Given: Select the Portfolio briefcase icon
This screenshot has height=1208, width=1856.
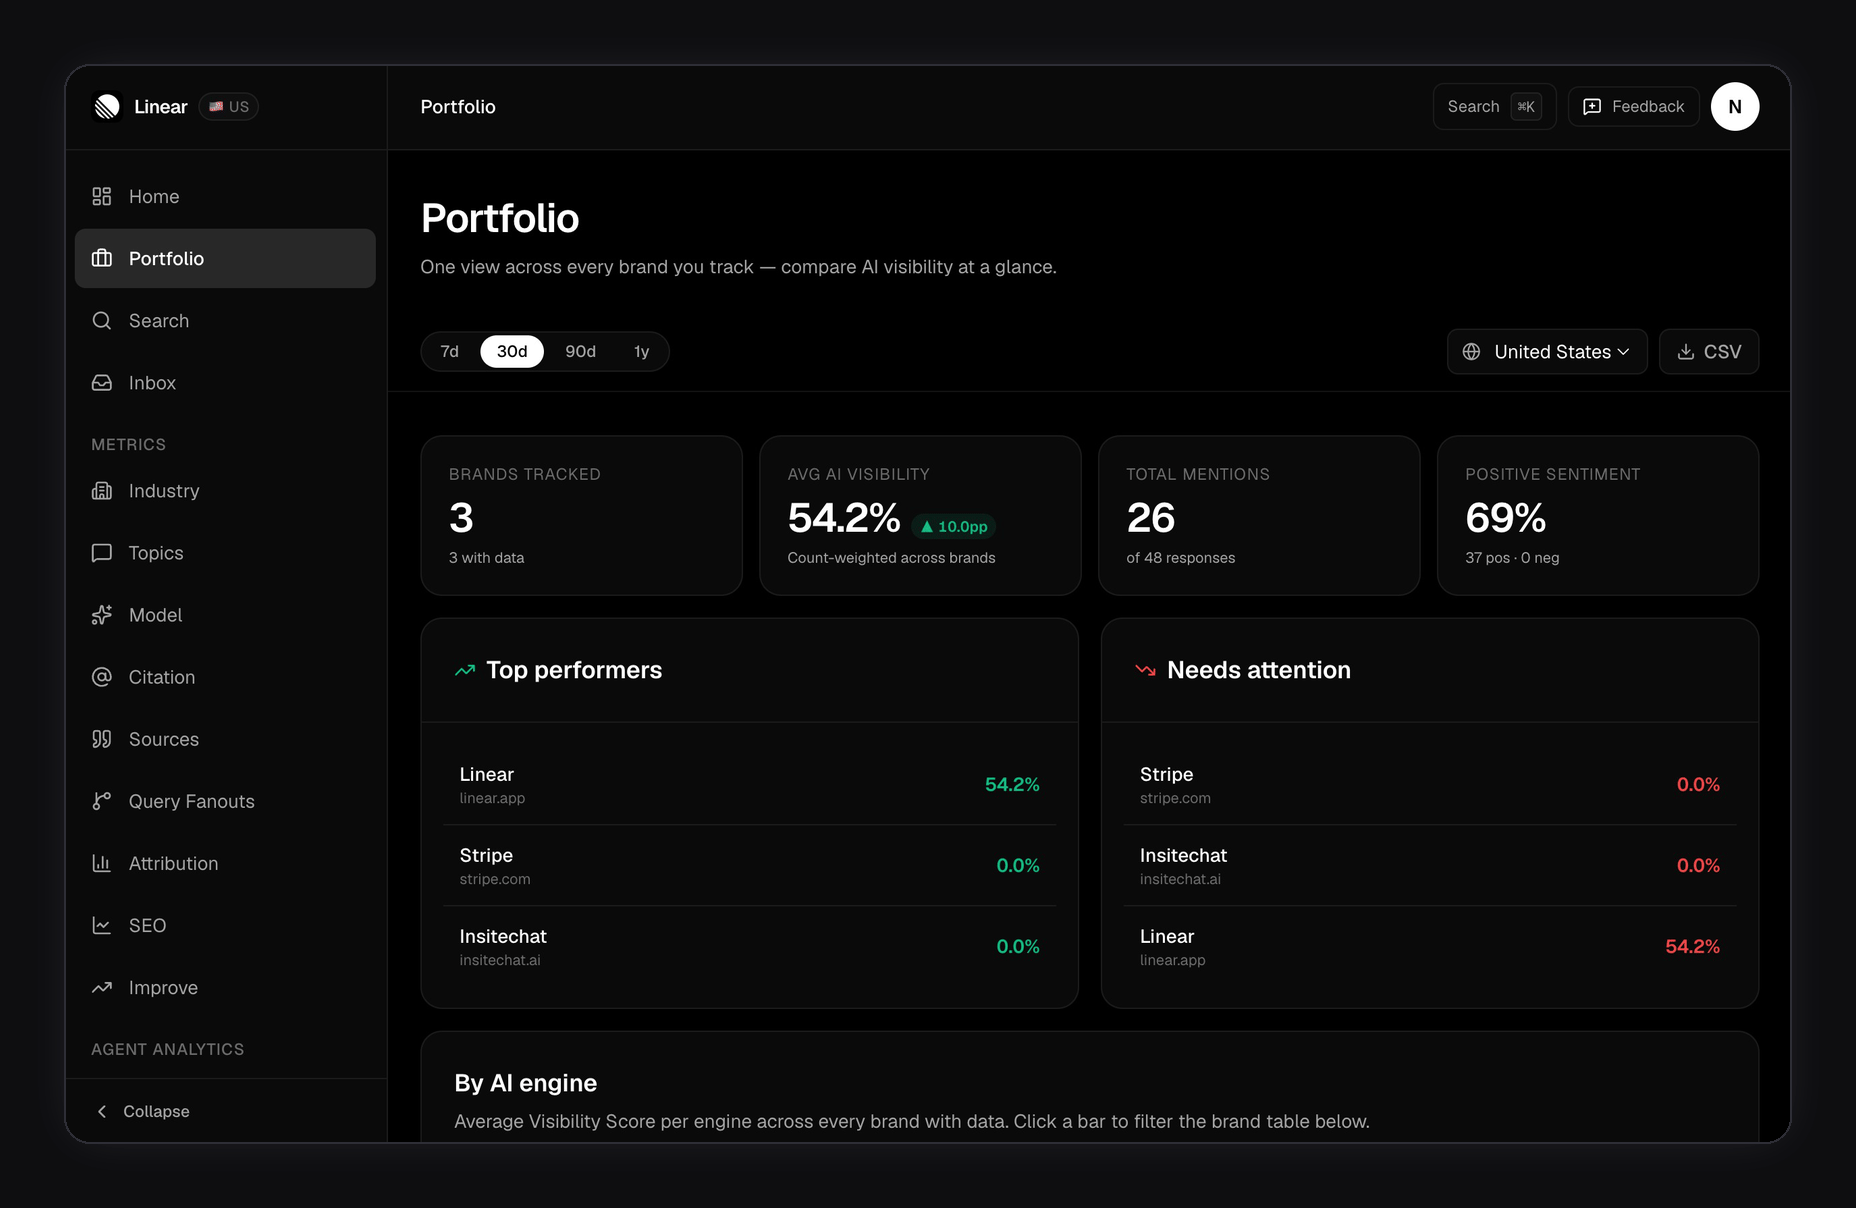Looking at the screenshot, I should click(102, 258).
